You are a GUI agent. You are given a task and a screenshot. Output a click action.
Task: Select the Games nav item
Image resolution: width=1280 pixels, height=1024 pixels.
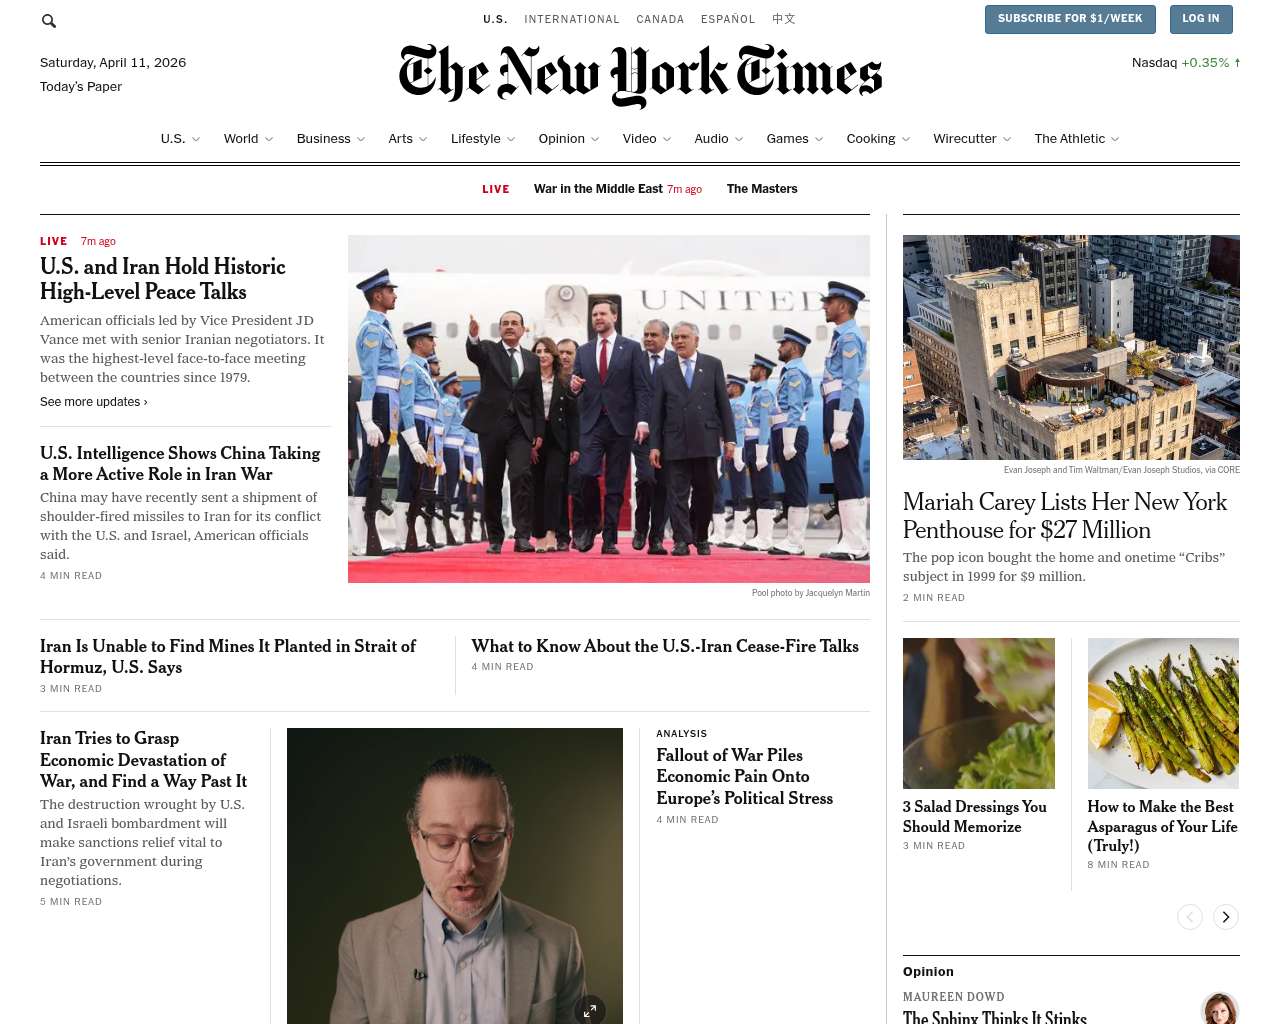787,139
